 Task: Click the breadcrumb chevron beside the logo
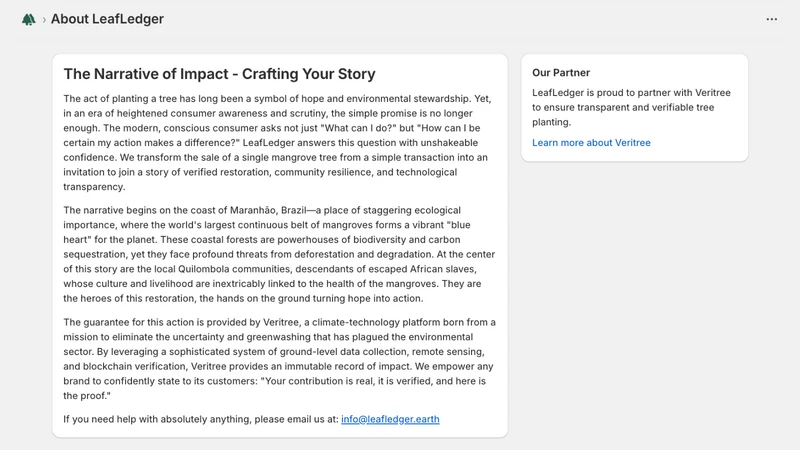click(44, 19)
